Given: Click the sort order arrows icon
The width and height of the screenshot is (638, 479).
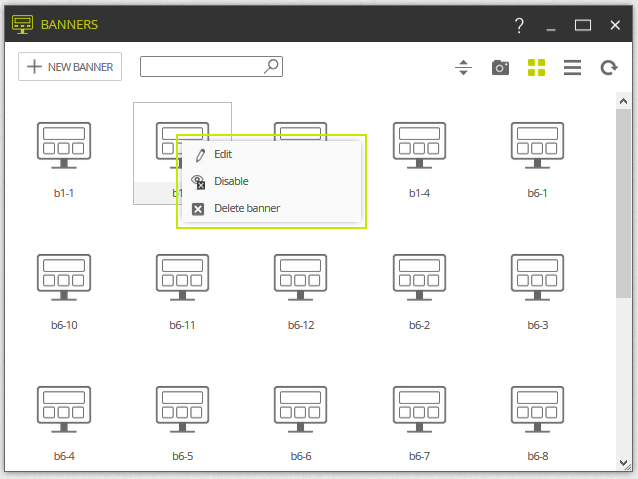Looking at the screenshot, I should [x=463, y=68].
